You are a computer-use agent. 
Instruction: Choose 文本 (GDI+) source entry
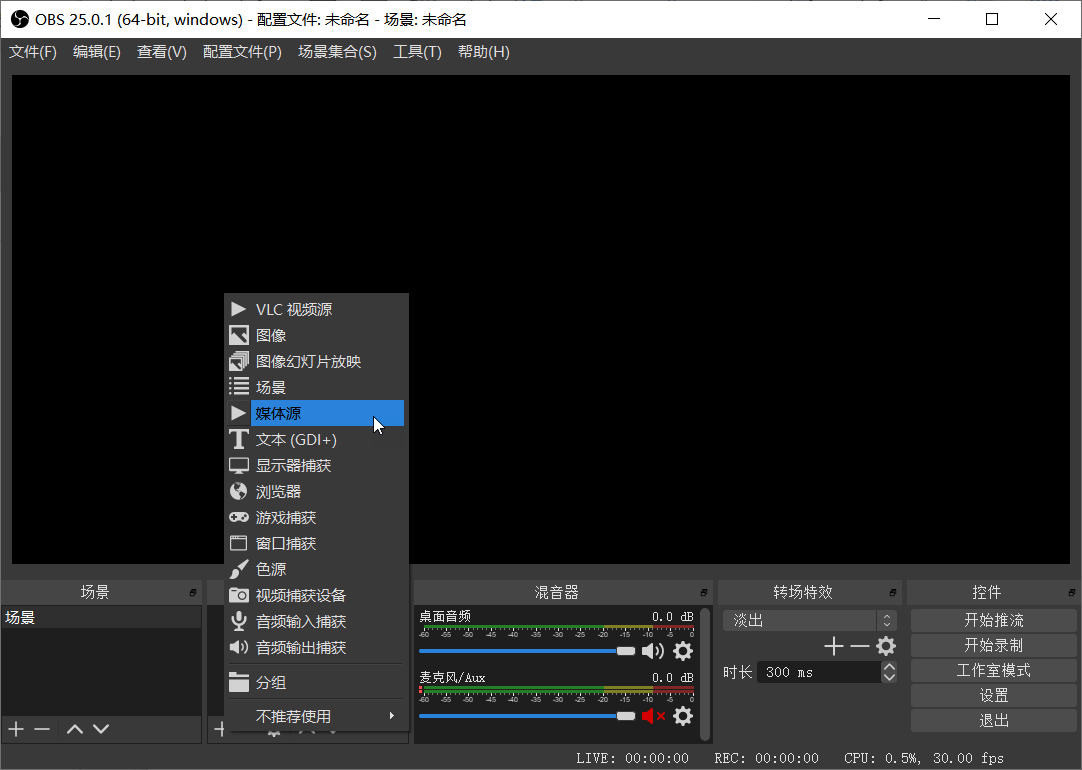316,440
